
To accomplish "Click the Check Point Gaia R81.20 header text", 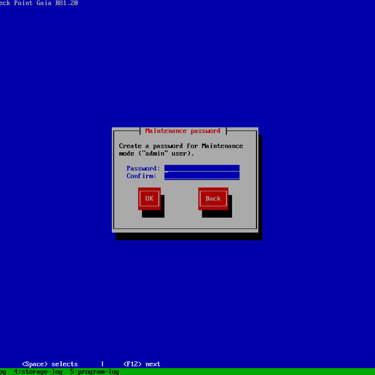I will coord(39,3).
